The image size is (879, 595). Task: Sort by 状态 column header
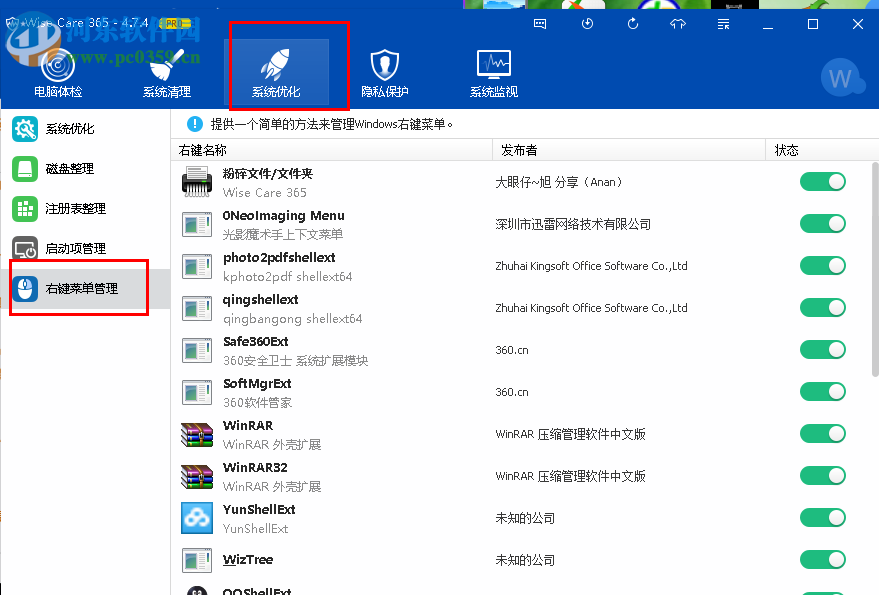click(x=822, y=150)
